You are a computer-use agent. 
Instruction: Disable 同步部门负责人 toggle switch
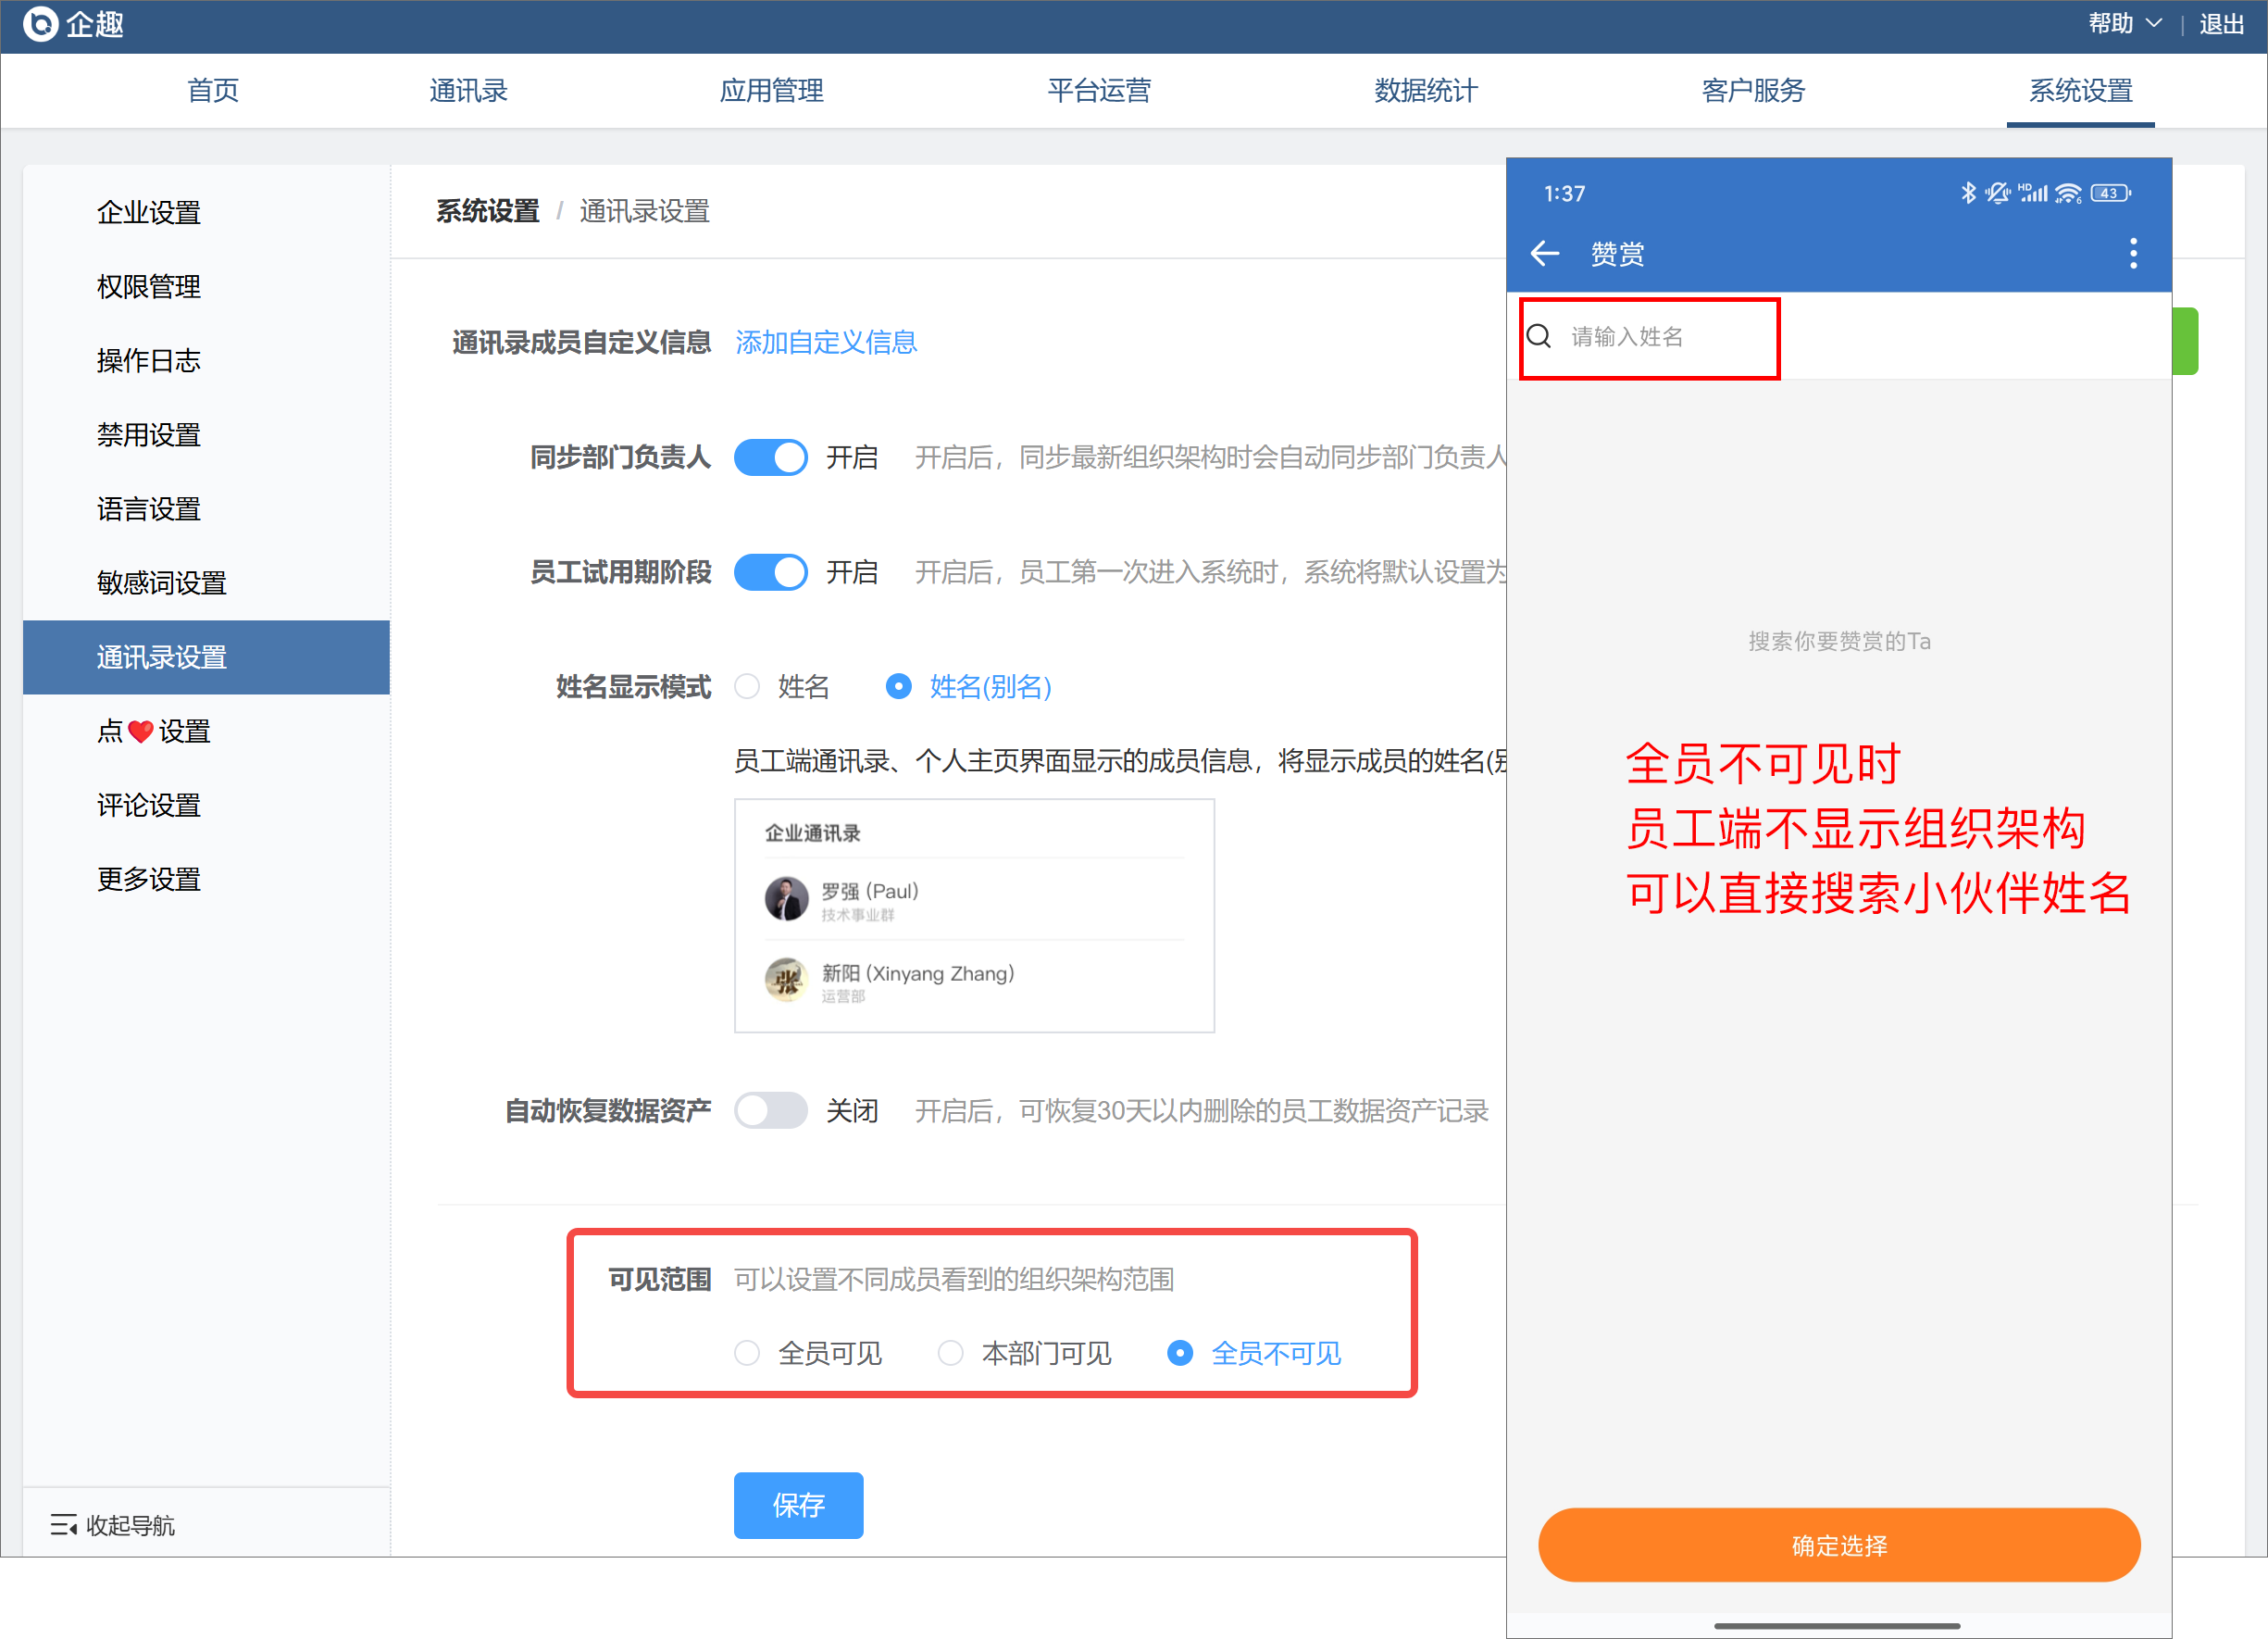tap(770, 458)
